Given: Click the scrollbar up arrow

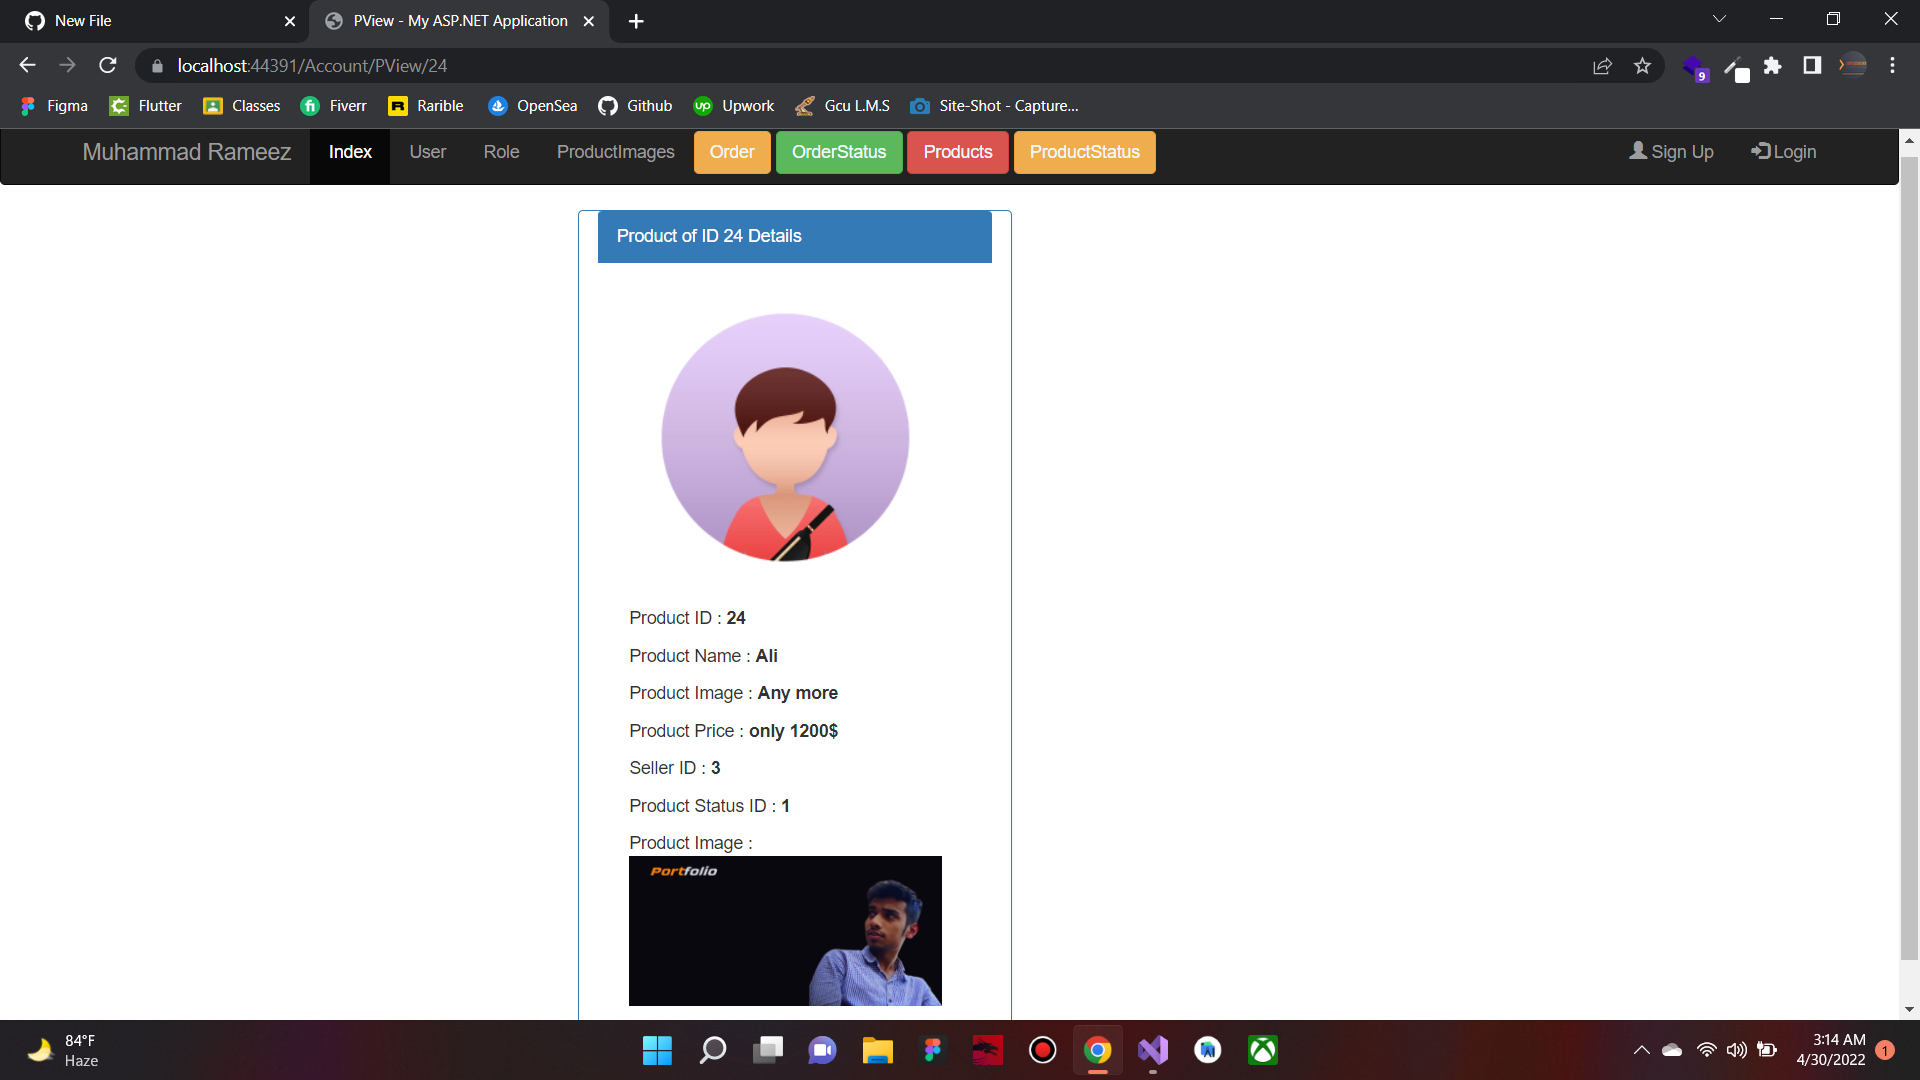Looking at the screenshot, I should 1910,139.
